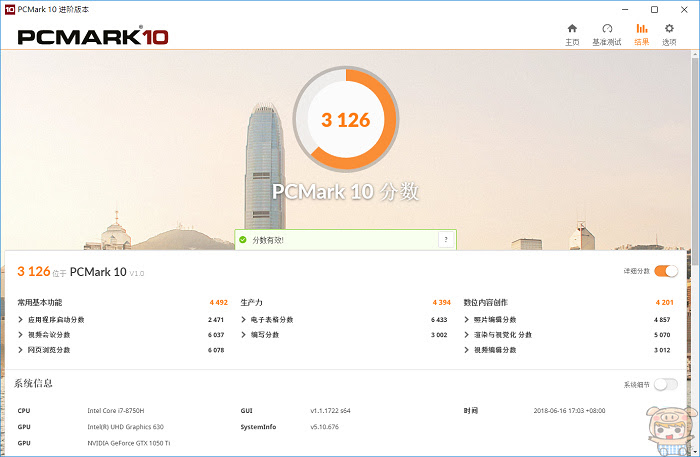Viewport: 700px width, 457px height.
Task: Maximize the PCMark 10 window
Action: 654,9
